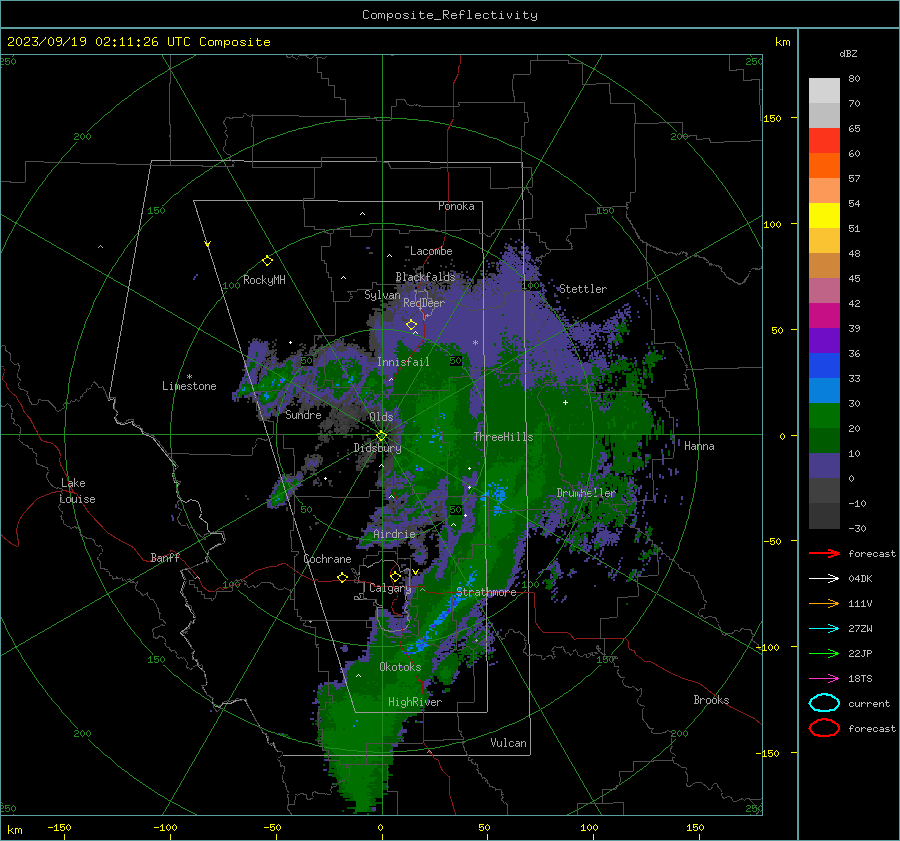Screen dimensions: 900x841
Task: Click the RockyMH yellow station marker
Action: click(x=267, y=261)
